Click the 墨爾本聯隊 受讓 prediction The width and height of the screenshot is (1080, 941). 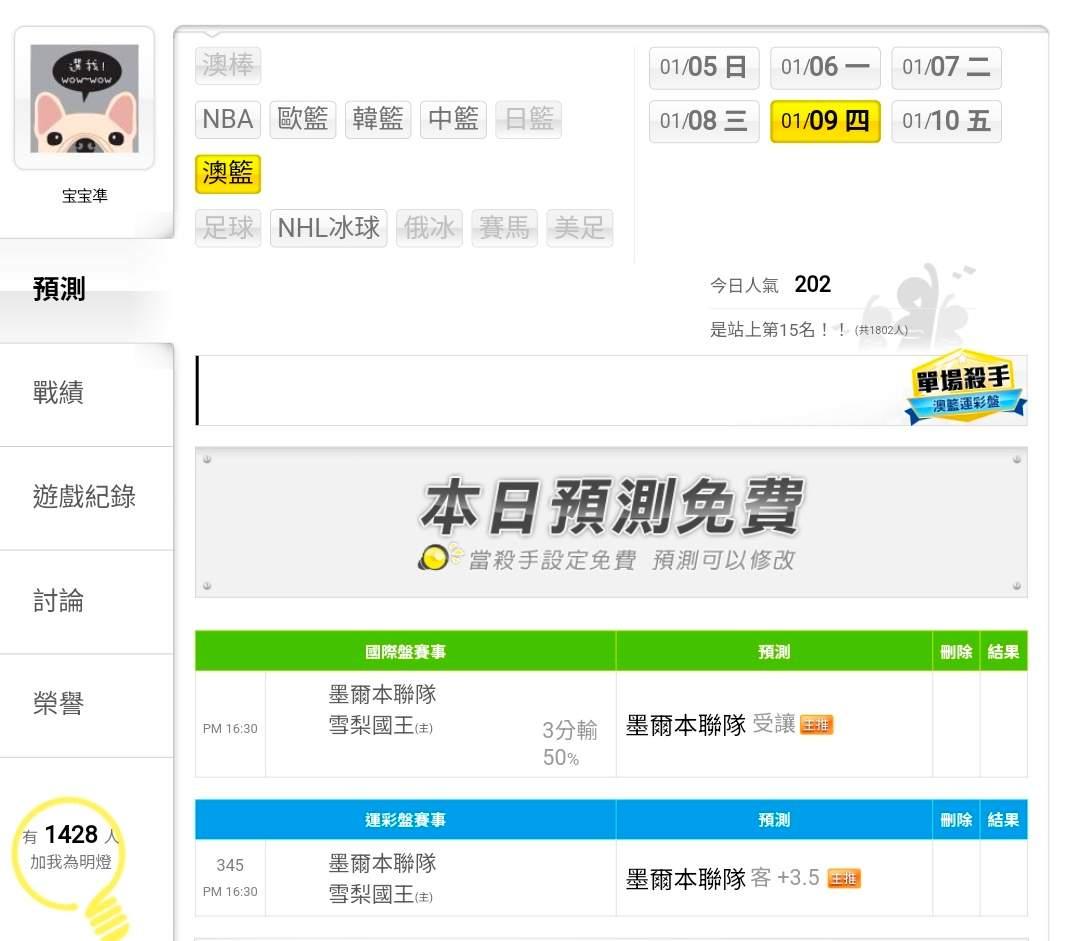click(x=710, y=725)
